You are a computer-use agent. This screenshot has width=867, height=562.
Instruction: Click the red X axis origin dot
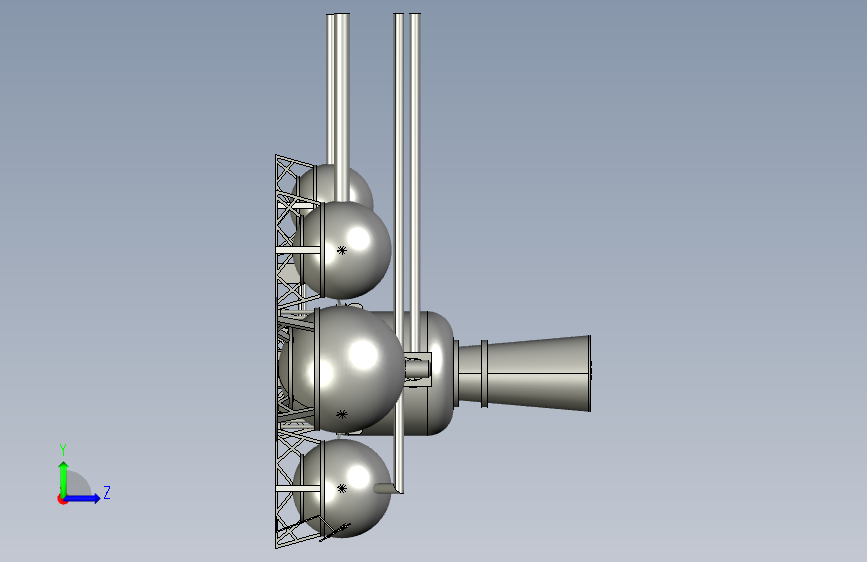pos(62,499)
